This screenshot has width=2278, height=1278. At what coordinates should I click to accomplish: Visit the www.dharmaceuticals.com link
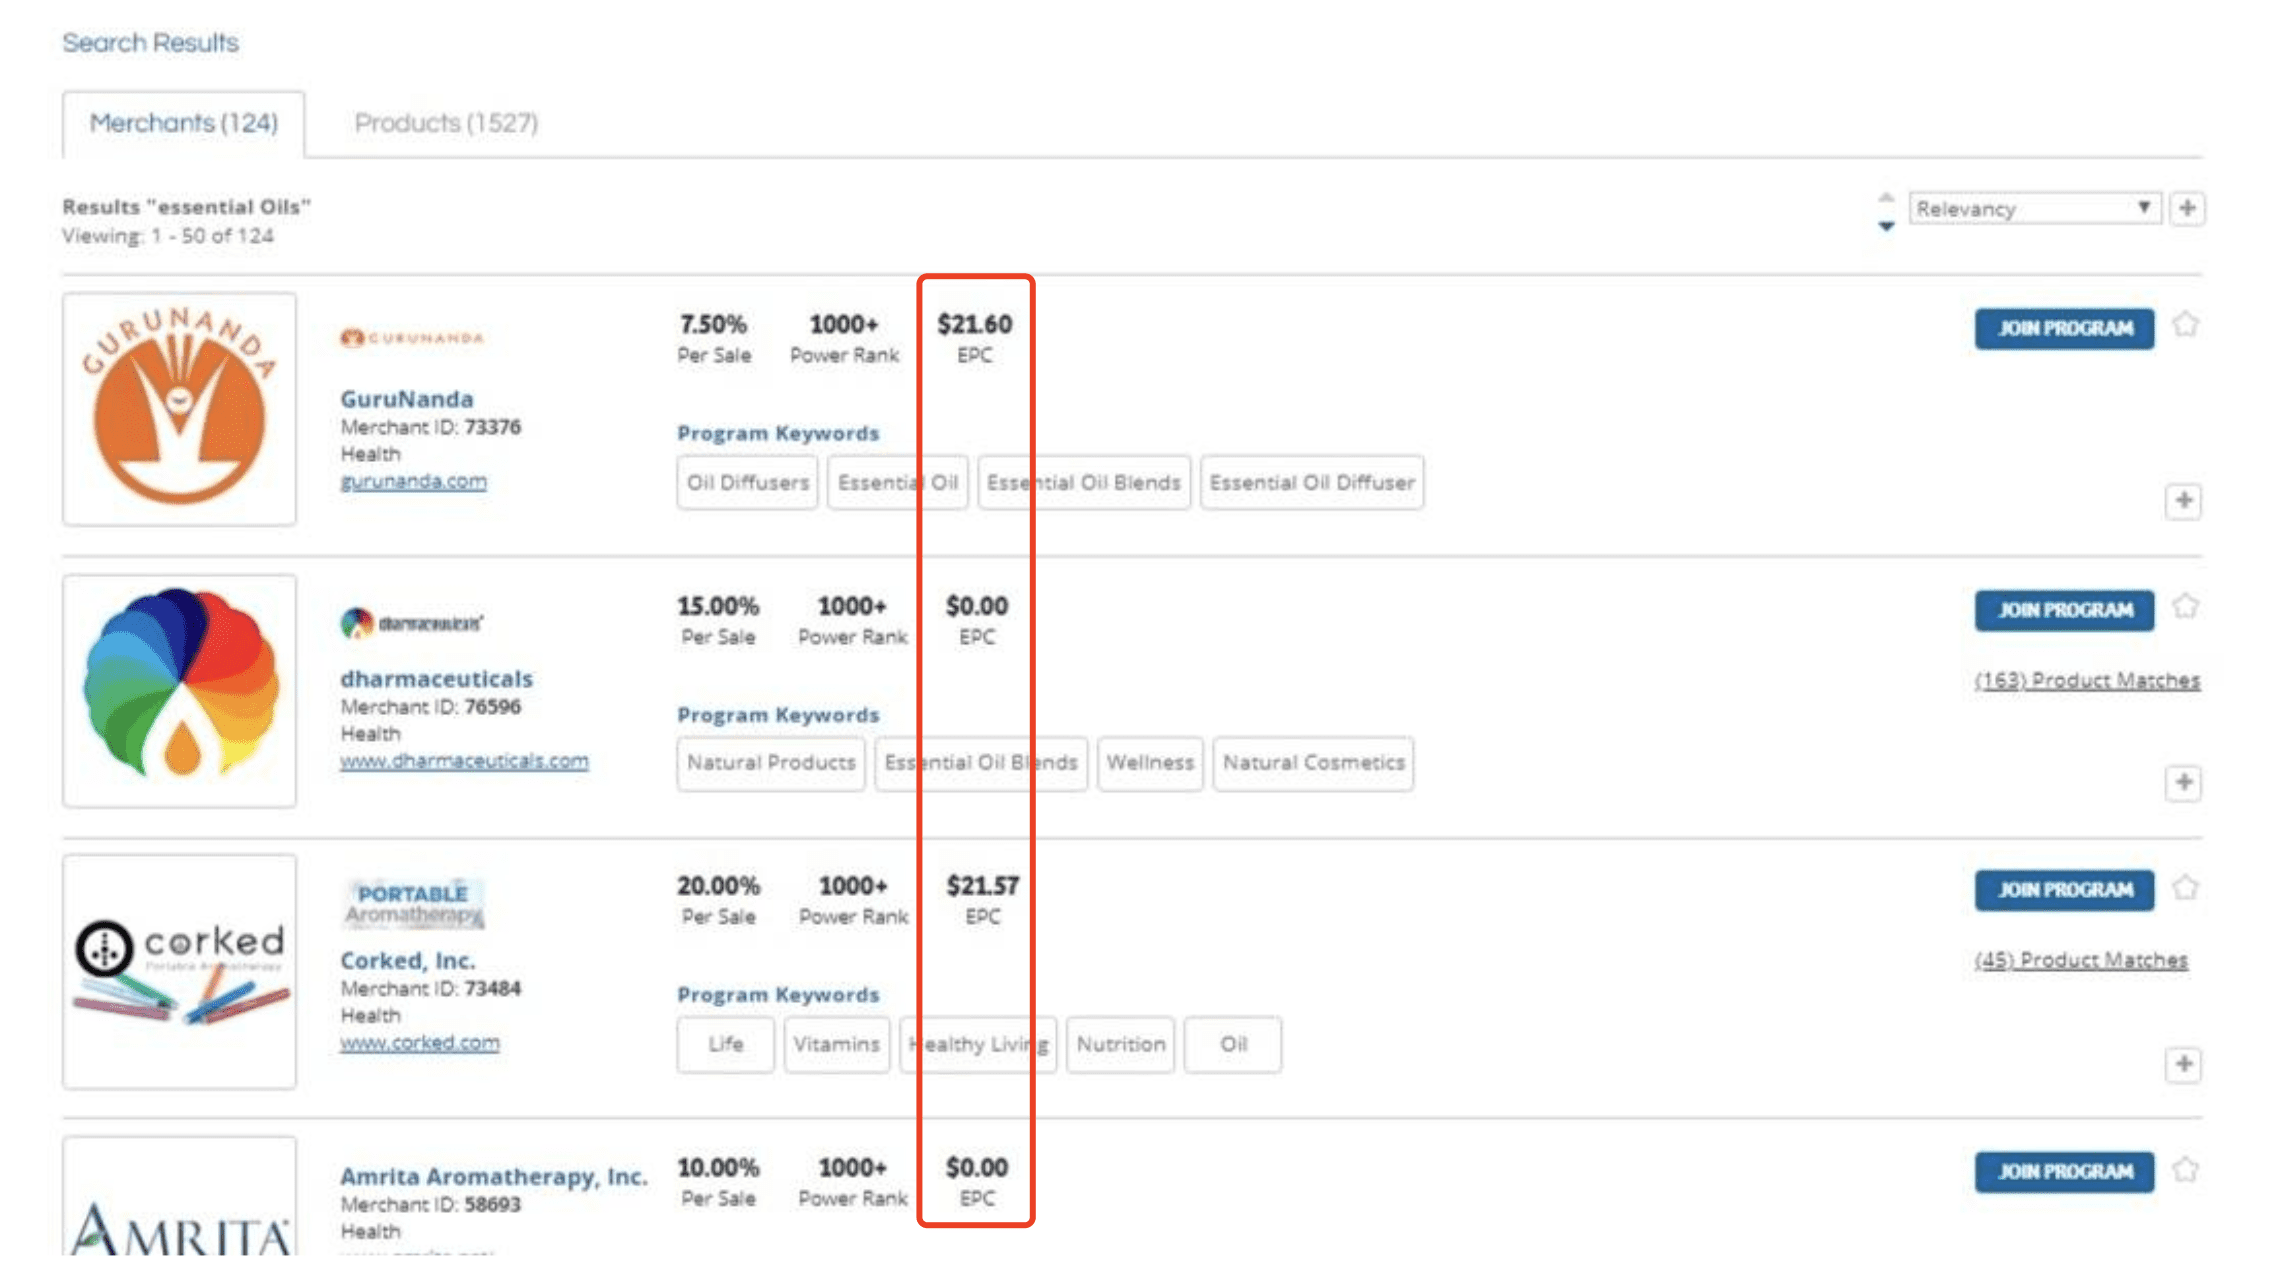pyautogui.click(x=464, y=761)
